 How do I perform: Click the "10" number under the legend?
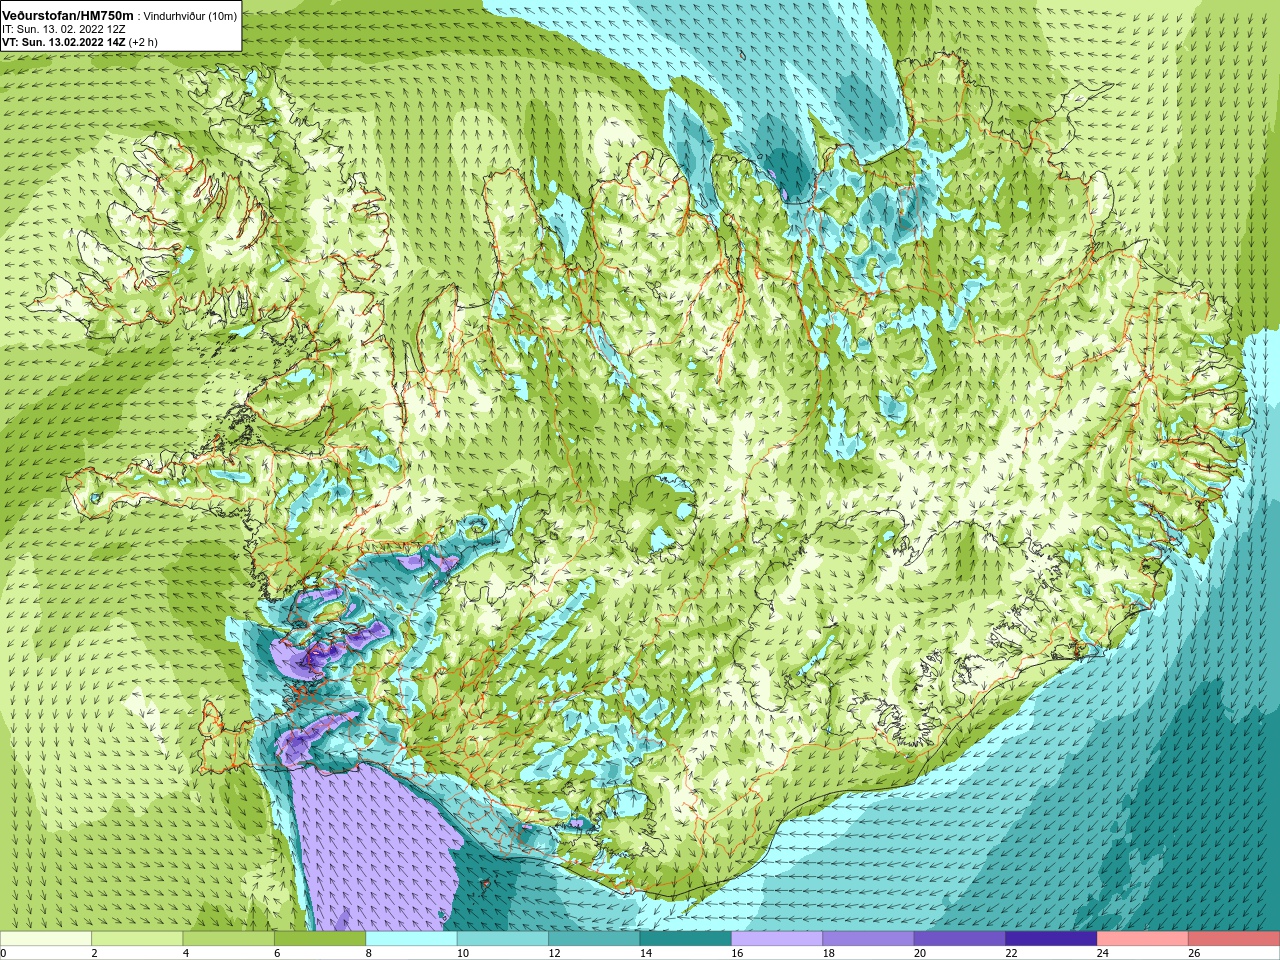click(462, 953)
